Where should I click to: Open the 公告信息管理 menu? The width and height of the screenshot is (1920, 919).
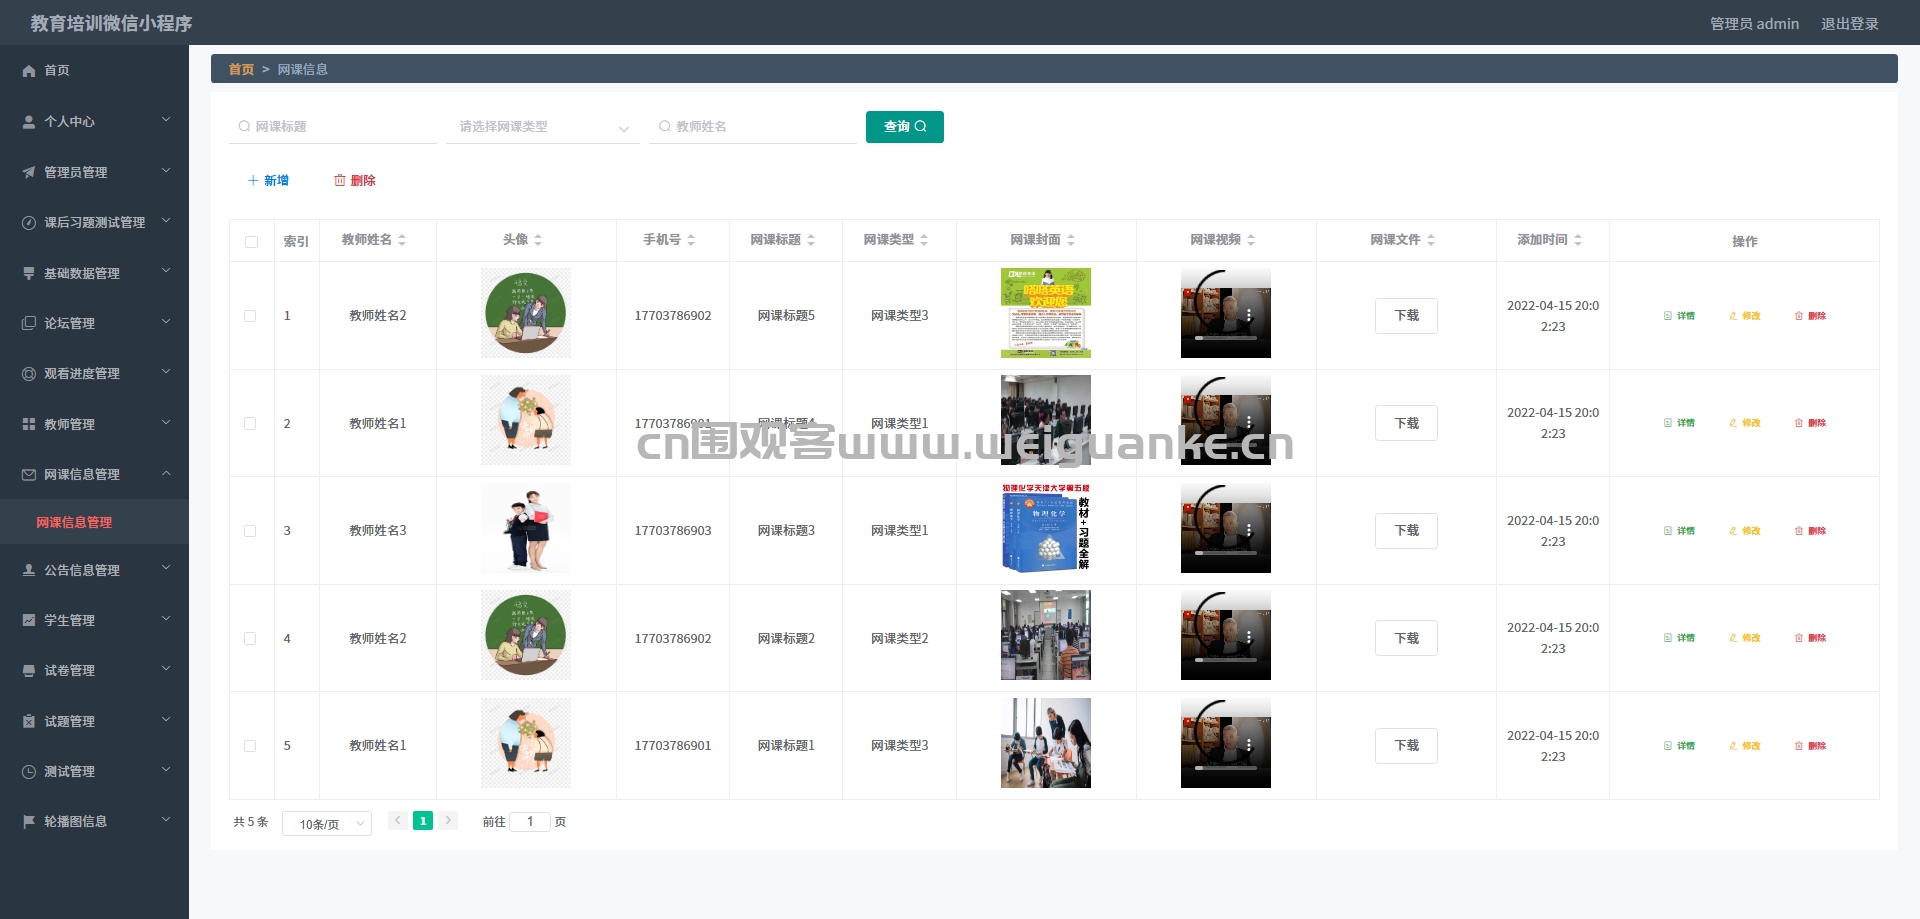tap(94, 570)
